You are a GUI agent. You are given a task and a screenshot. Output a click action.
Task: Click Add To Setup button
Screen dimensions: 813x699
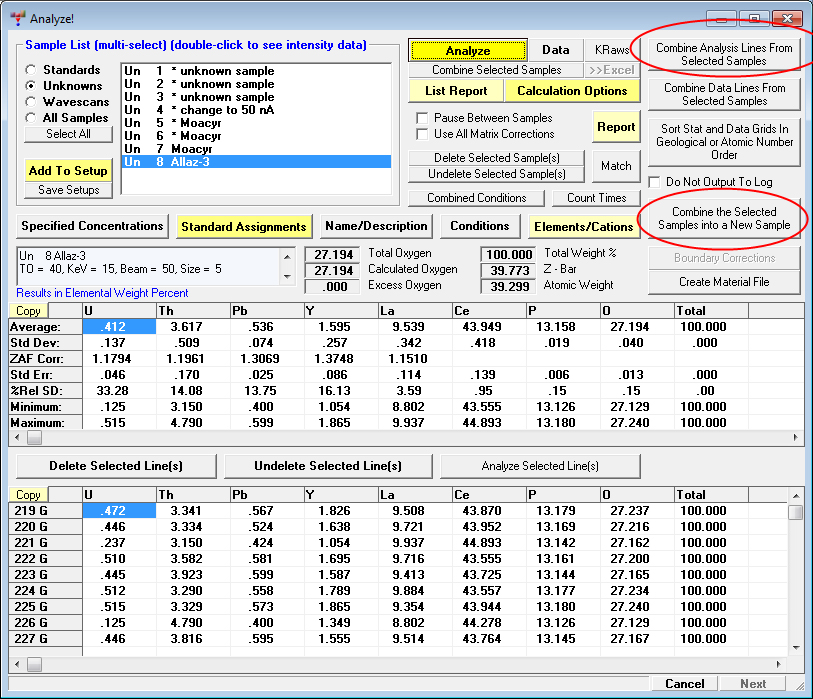click(68, 171)
